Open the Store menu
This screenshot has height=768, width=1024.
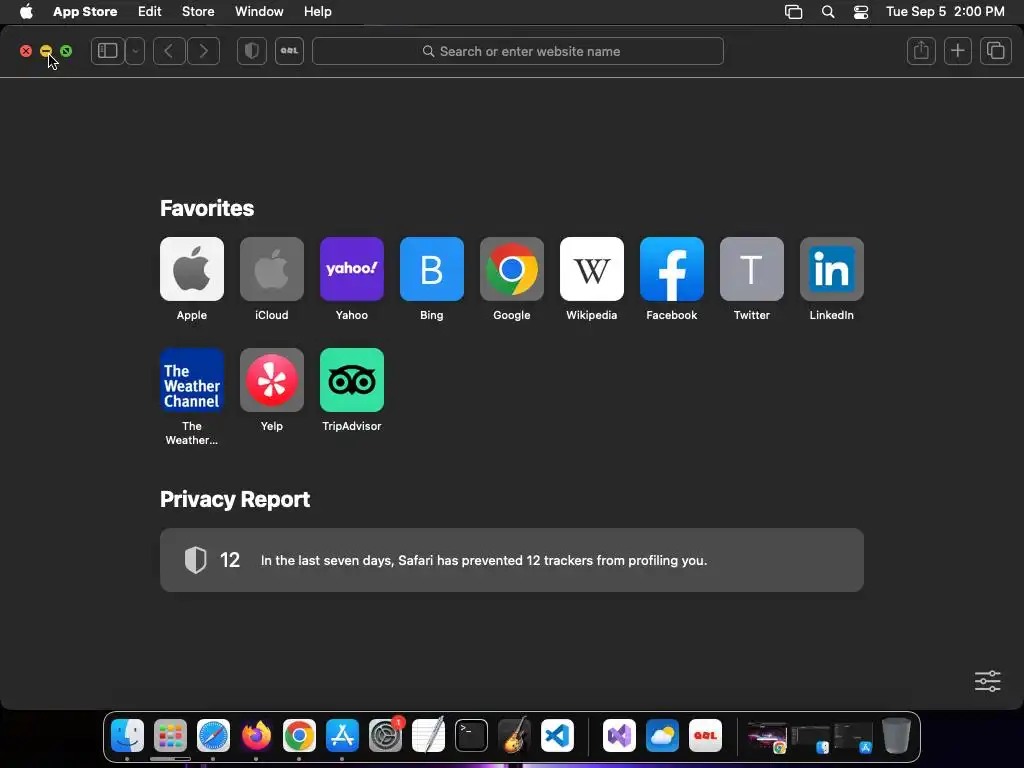click(x=198, y=12)
